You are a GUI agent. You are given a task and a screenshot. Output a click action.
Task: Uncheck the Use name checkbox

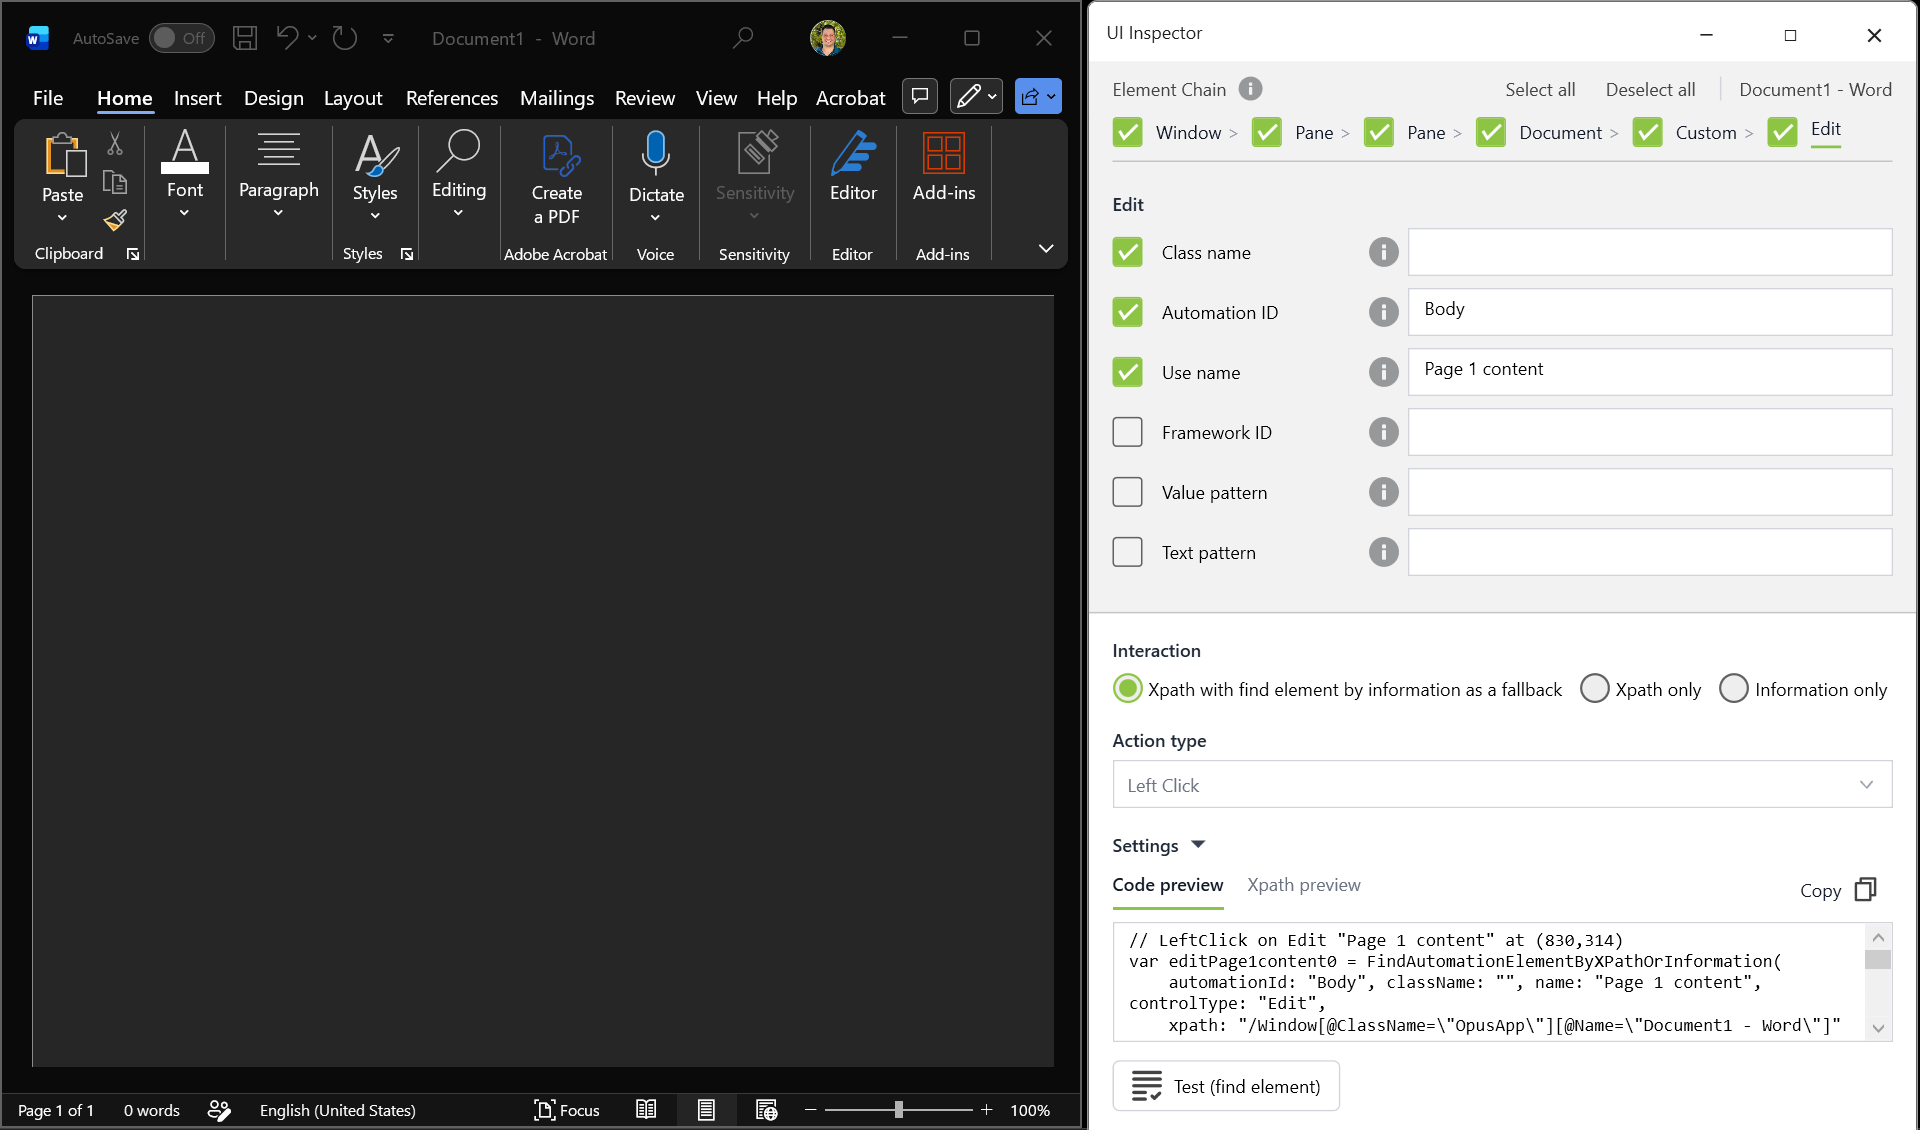[x=1127, y=372]
